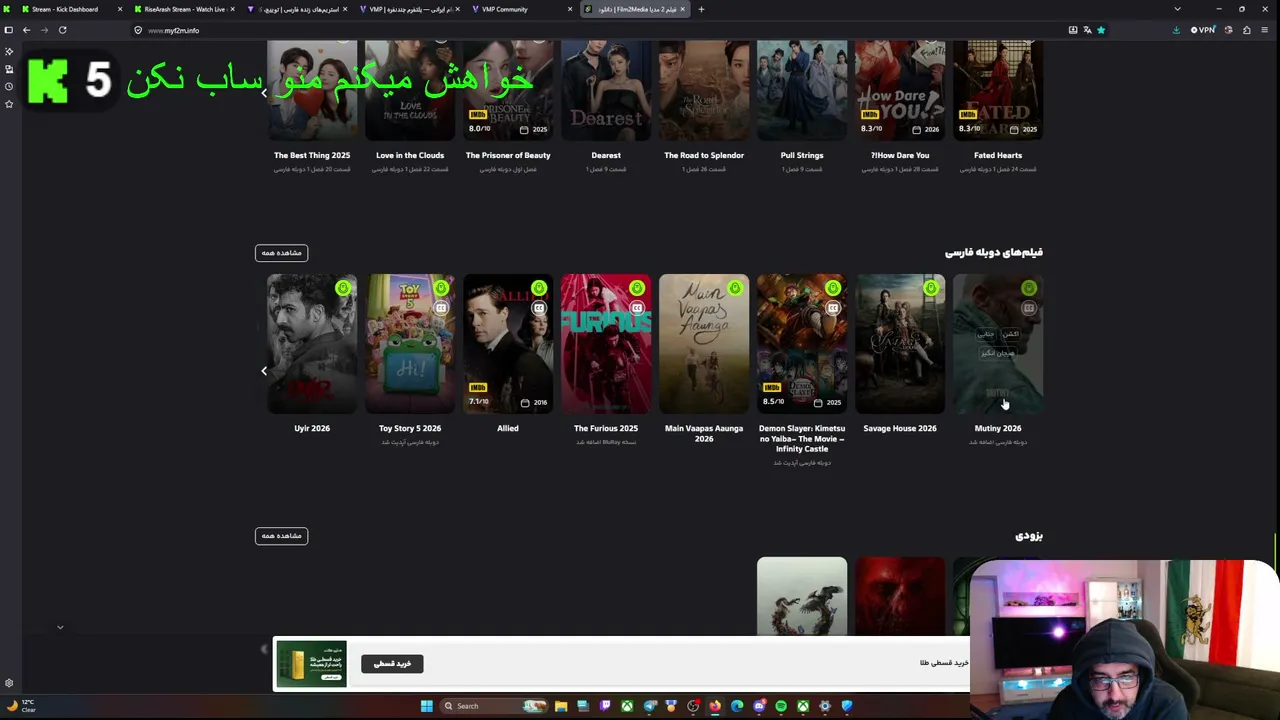Click the بزودی section heading
The height and width of the screenshot is (720, 1280).
tap(1029, 536)
